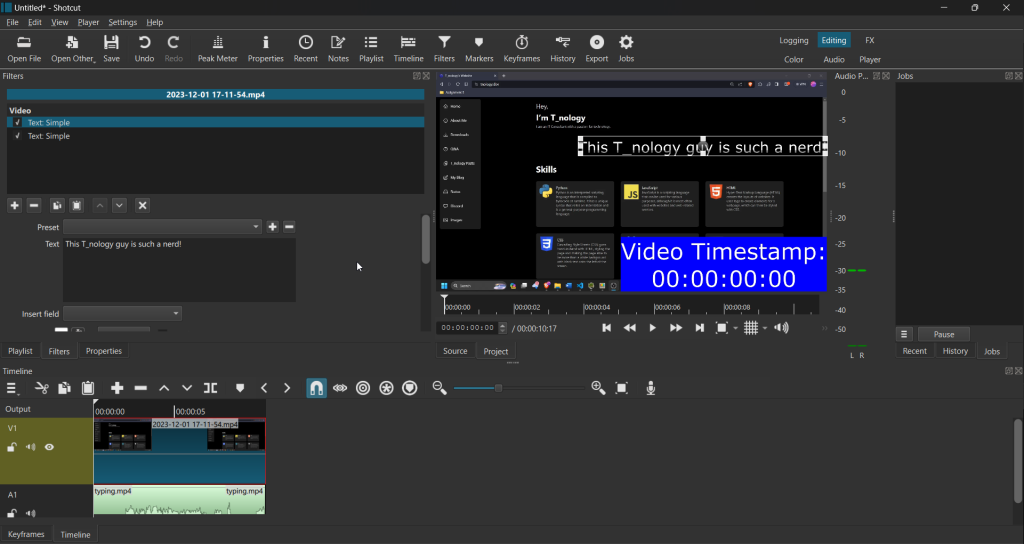
Task: Record audio with microphone icon
Action: (650, 388)
